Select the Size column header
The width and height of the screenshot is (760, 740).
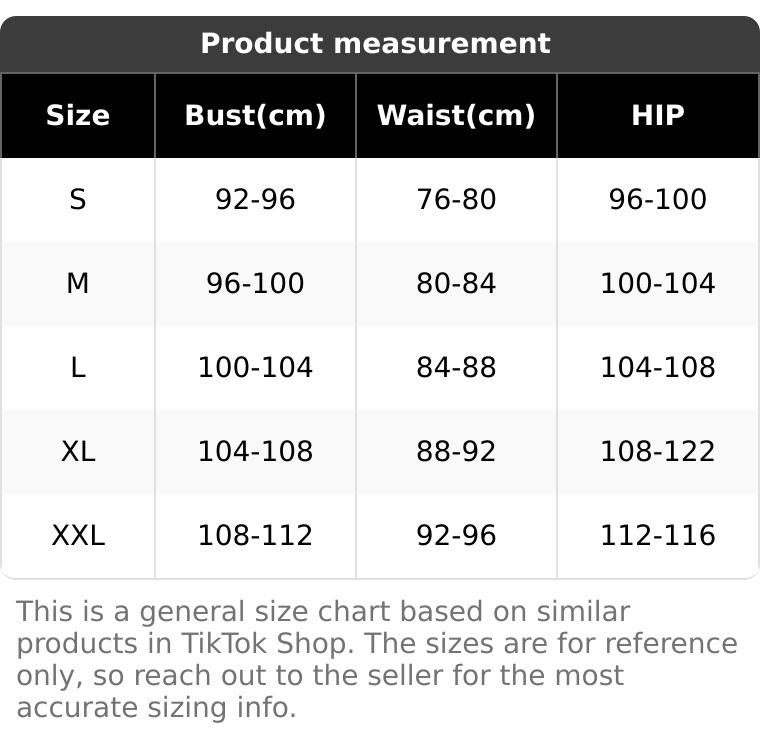[78, 116]
